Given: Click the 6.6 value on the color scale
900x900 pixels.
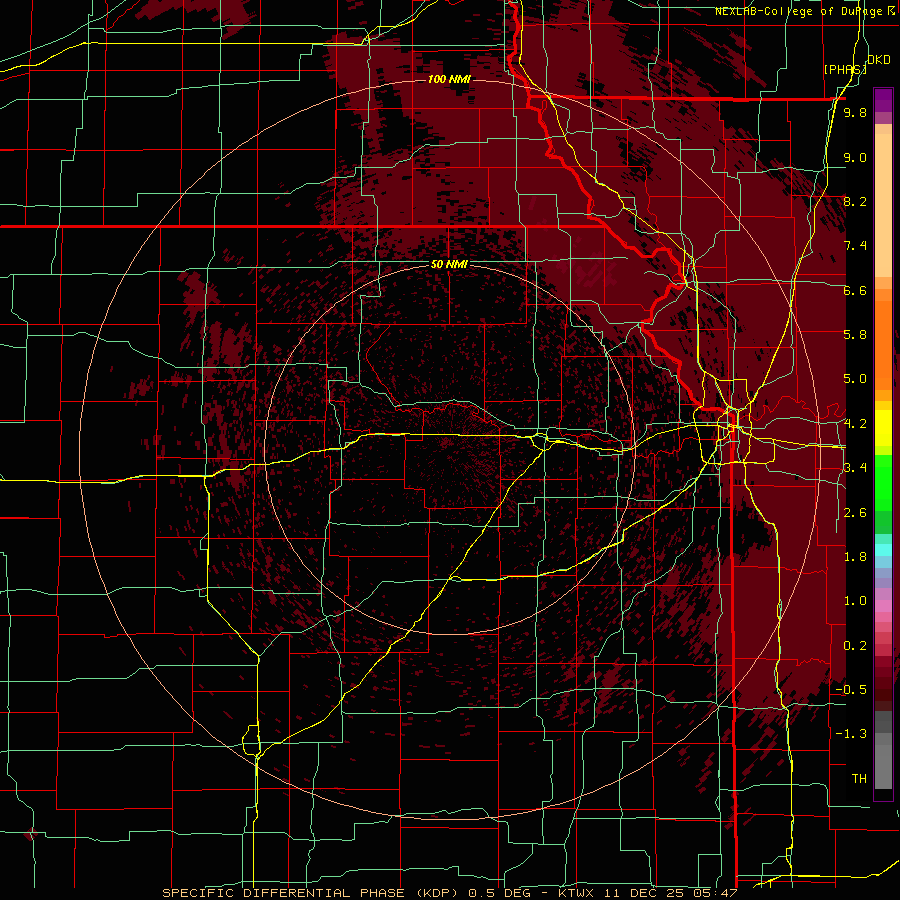Looking at the screenshot, I should coord(855,290).
